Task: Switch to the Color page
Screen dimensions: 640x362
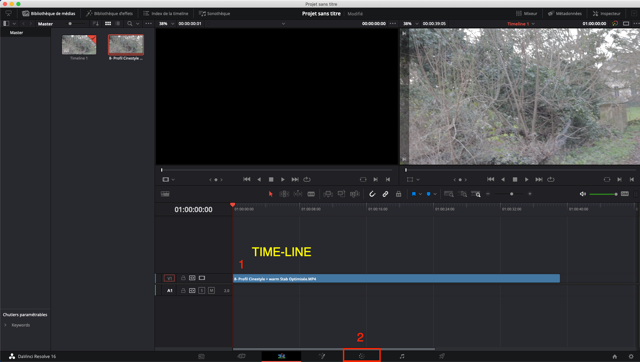Action: (362, 356)
